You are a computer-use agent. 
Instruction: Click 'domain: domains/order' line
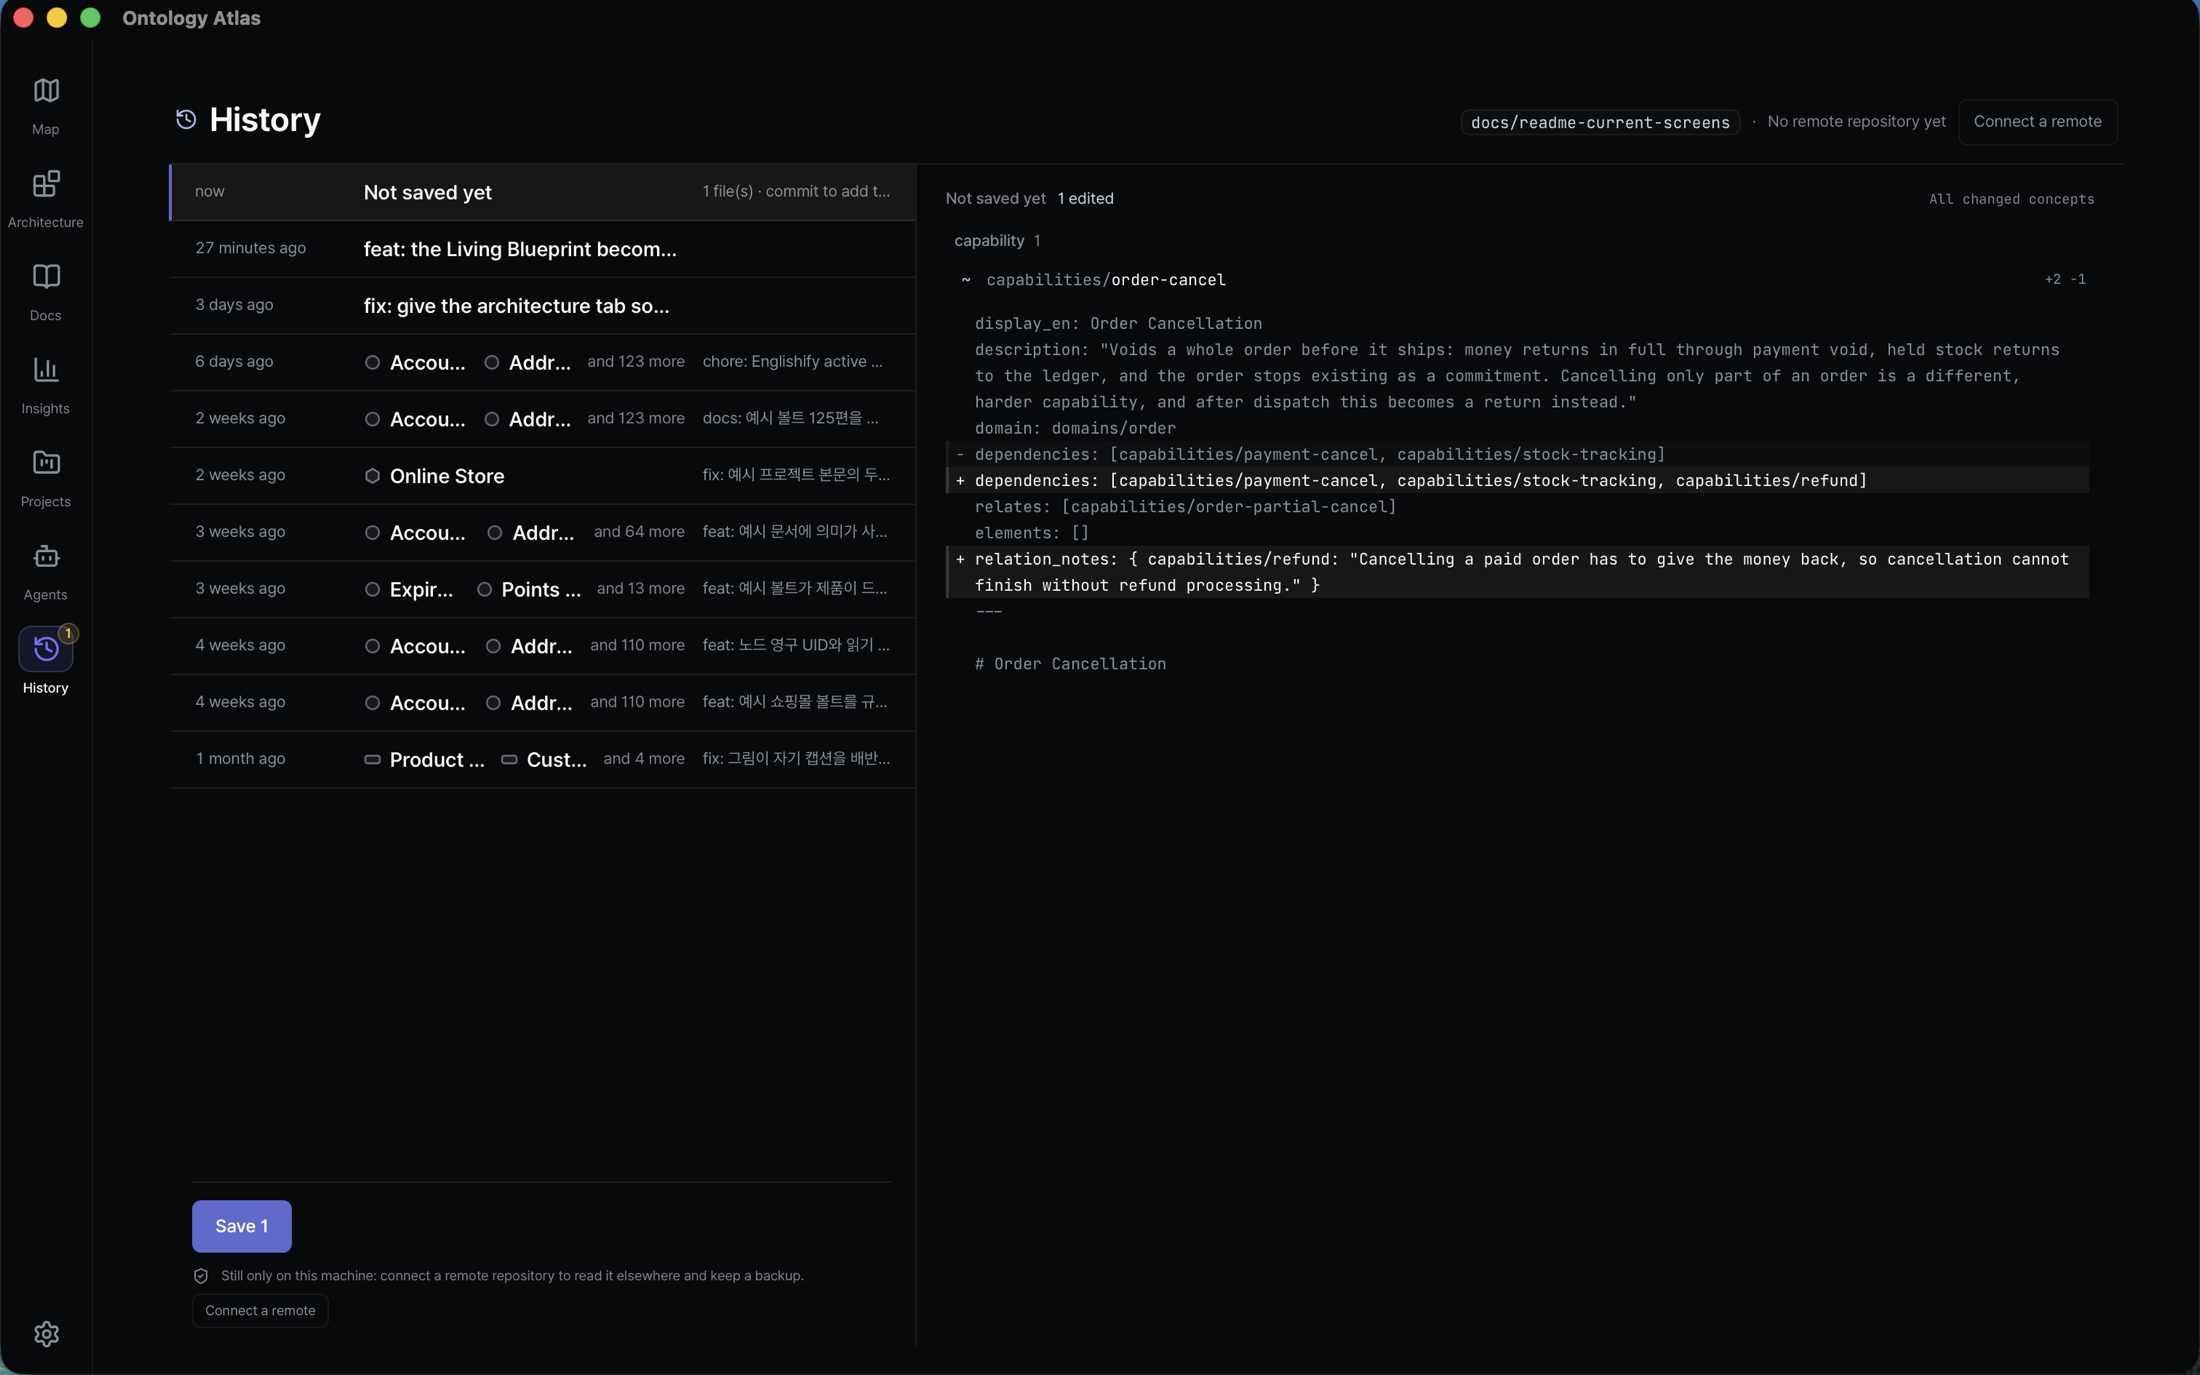pos(1075,429)
